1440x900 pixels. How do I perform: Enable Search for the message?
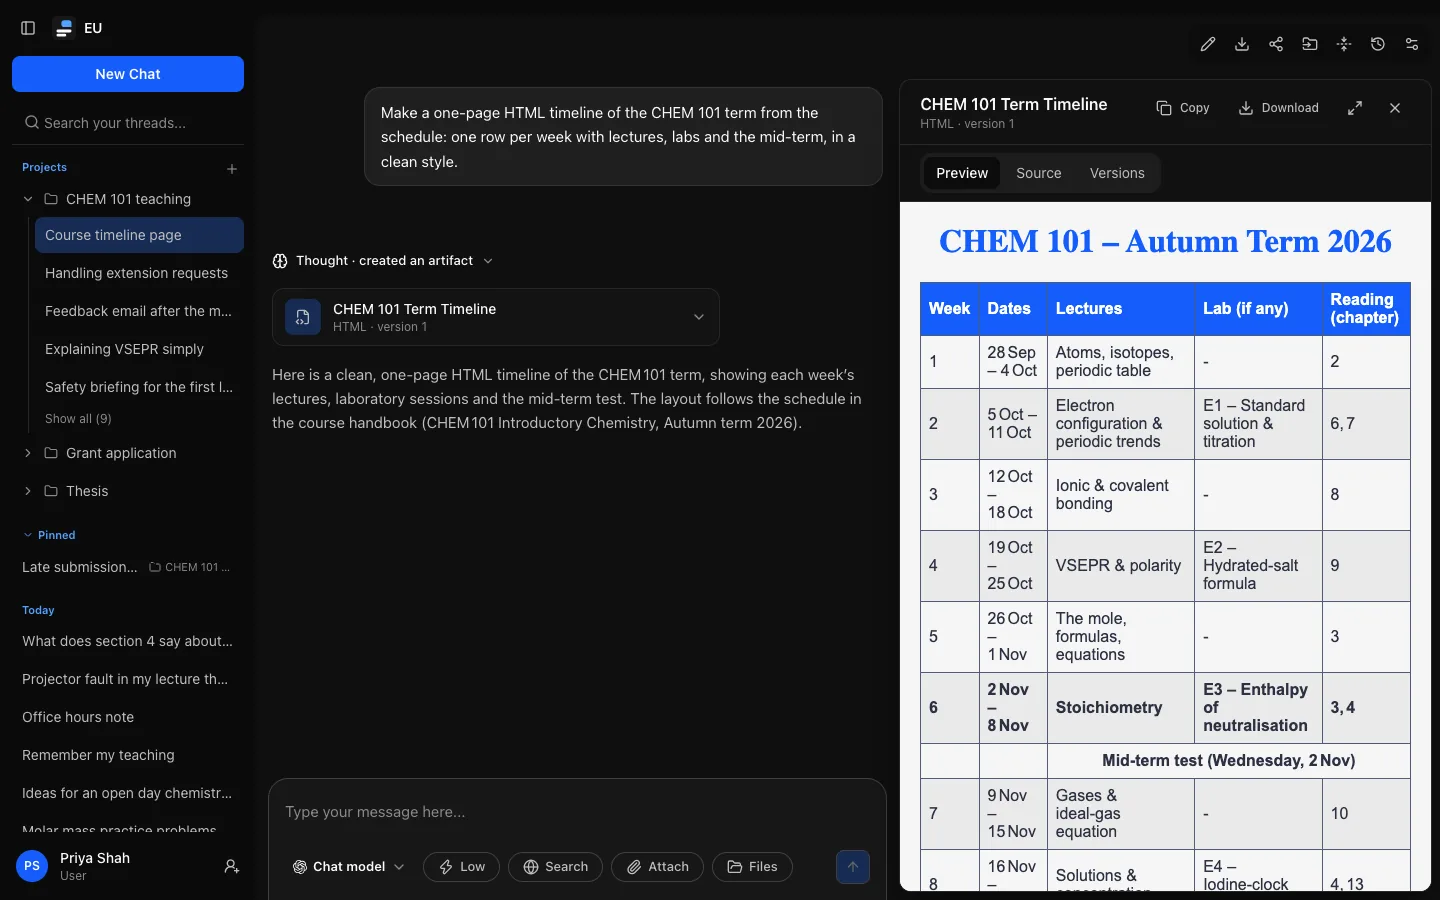tap(555, 867)
